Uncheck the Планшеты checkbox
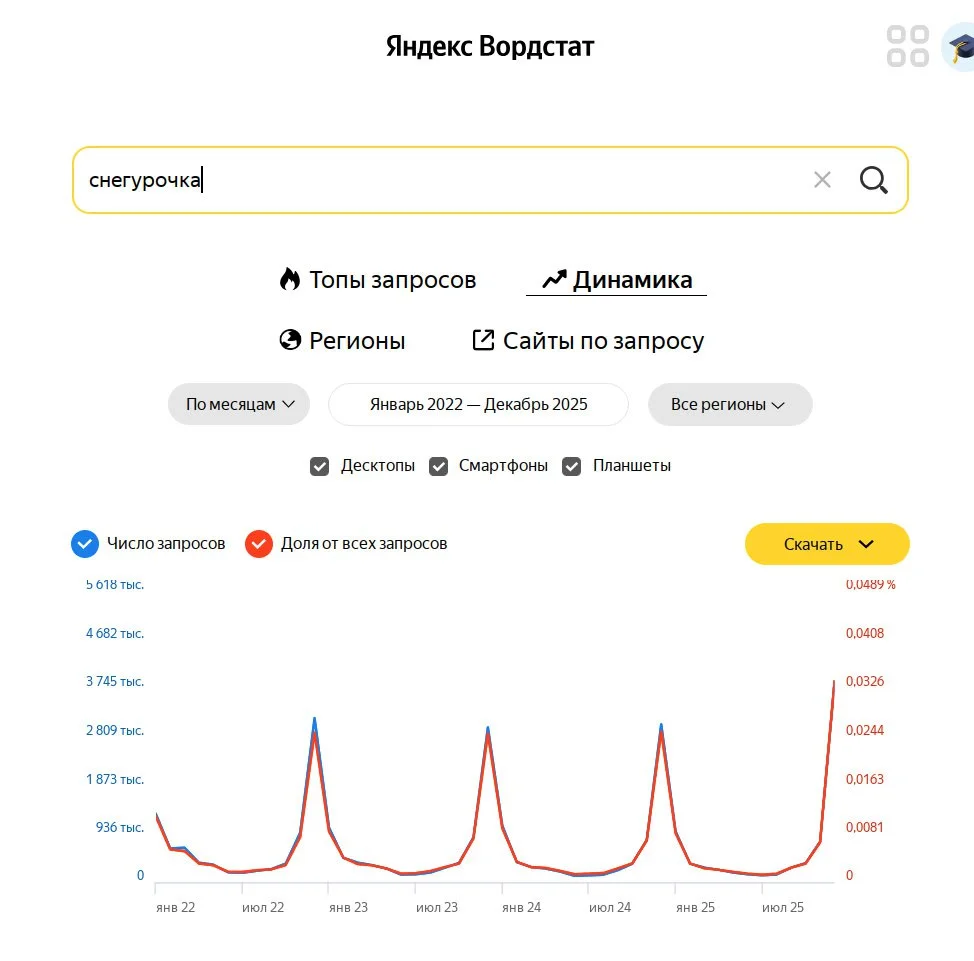 [x=572, y=466]
